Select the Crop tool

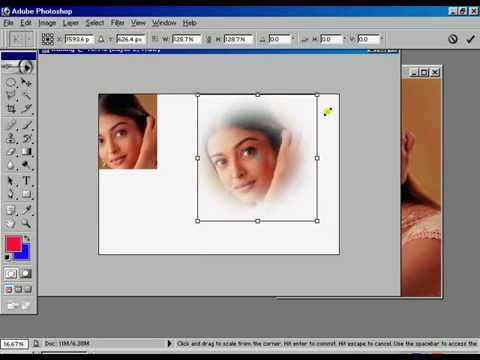[11, 109]
